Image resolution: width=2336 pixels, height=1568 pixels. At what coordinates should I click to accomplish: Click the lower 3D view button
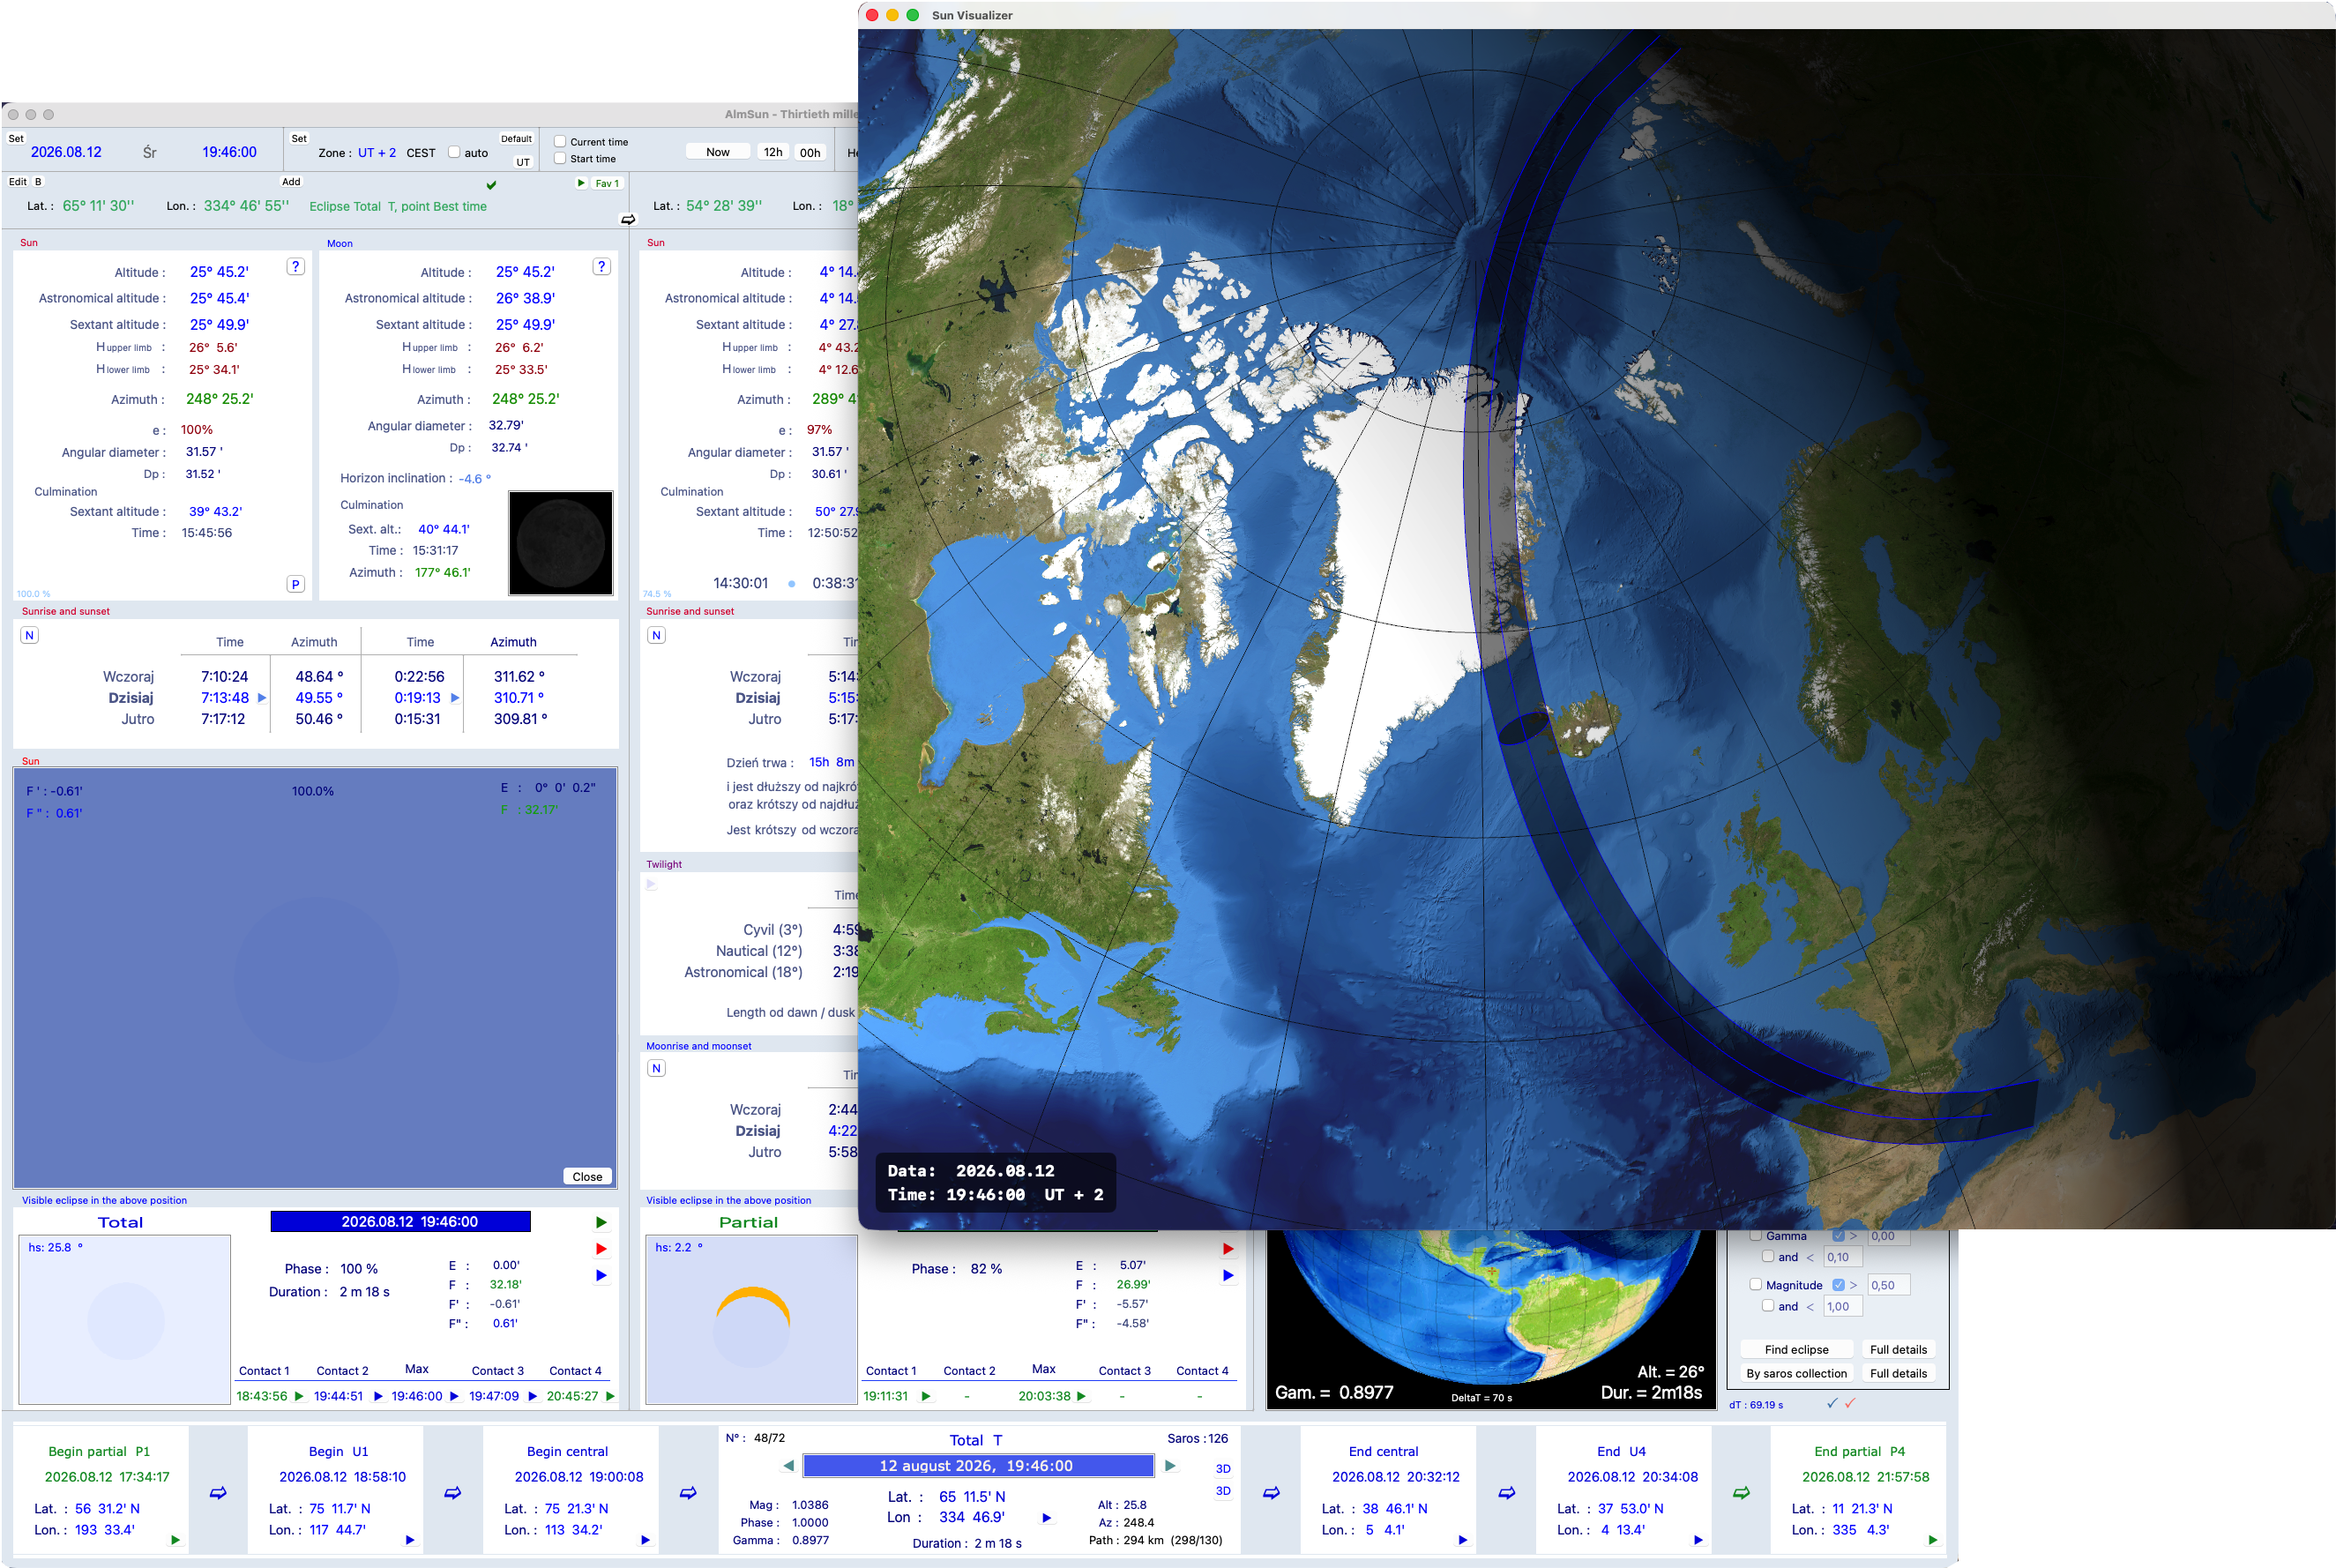click(1223, 1490)
